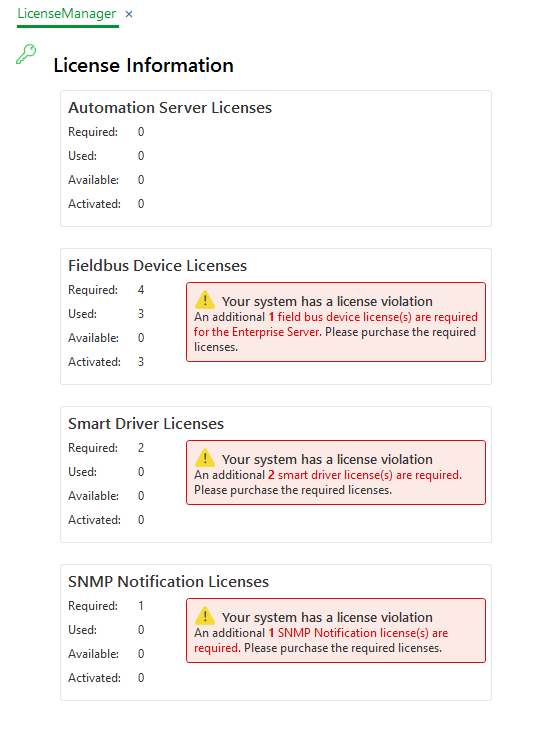Click the Required value 1 under SNMP Notification
Image resolution: width=540 pixels, height=733 pixels.
(141, 606)
